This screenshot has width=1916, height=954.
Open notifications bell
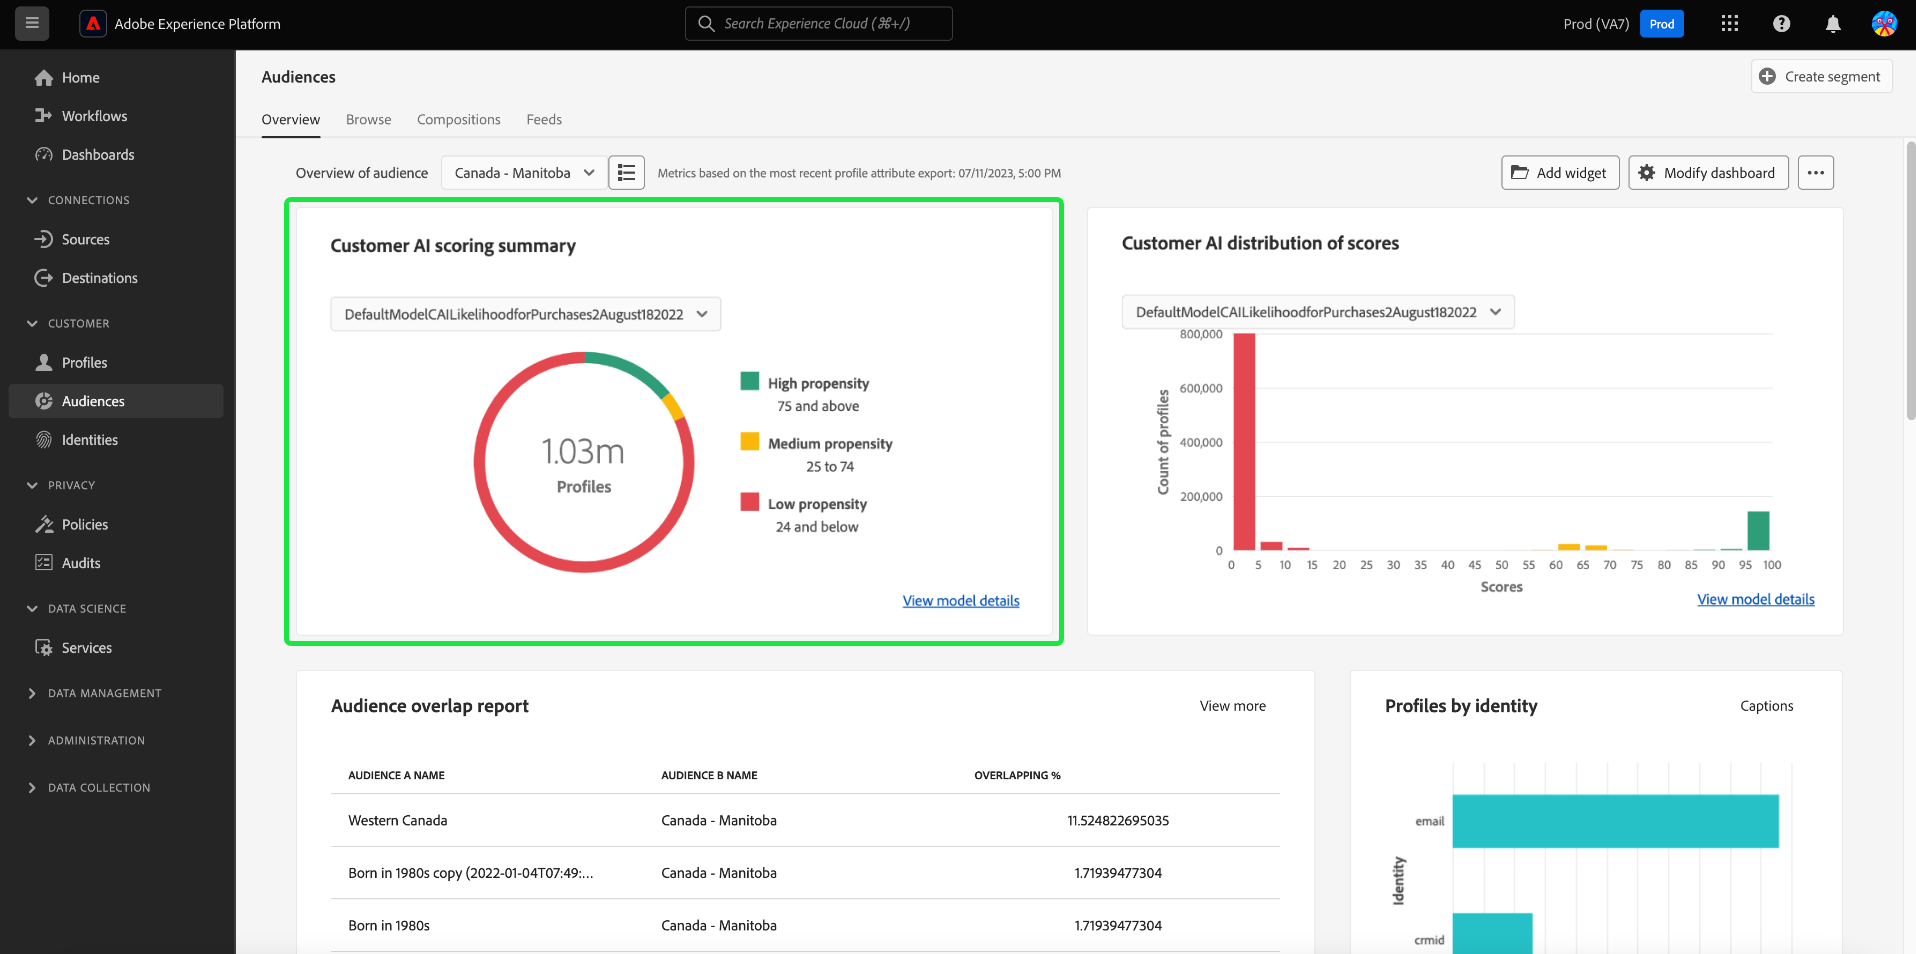tap(1833, 24)
